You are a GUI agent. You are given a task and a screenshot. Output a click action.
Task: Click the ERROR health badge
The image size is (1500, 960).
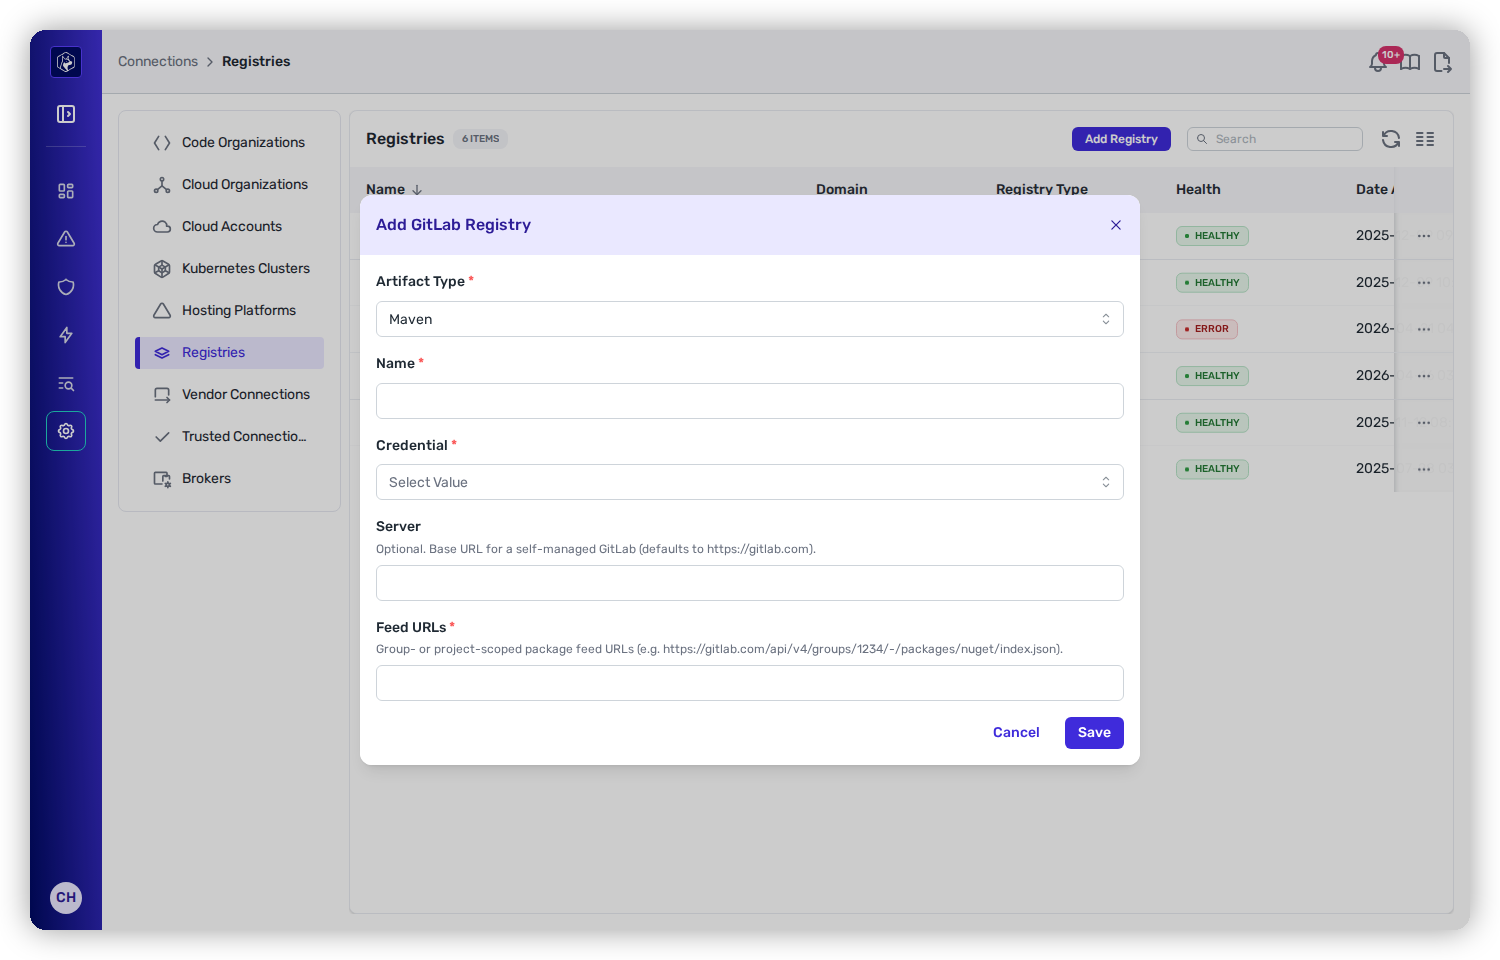[1207, 329]
